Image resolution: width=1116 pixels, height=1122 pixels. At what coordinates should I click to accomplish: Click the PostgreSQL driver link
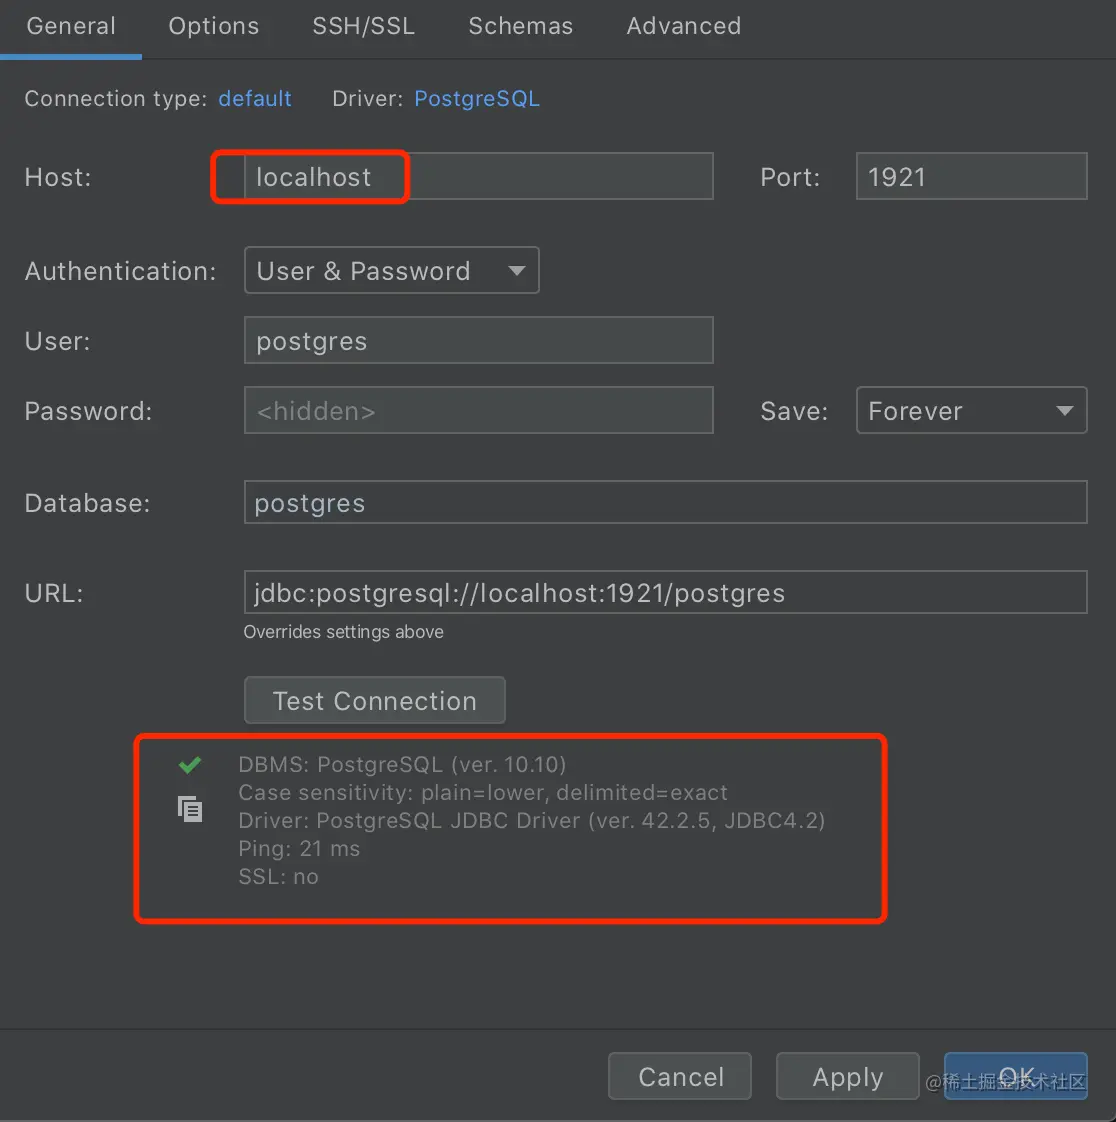[477, 98]
